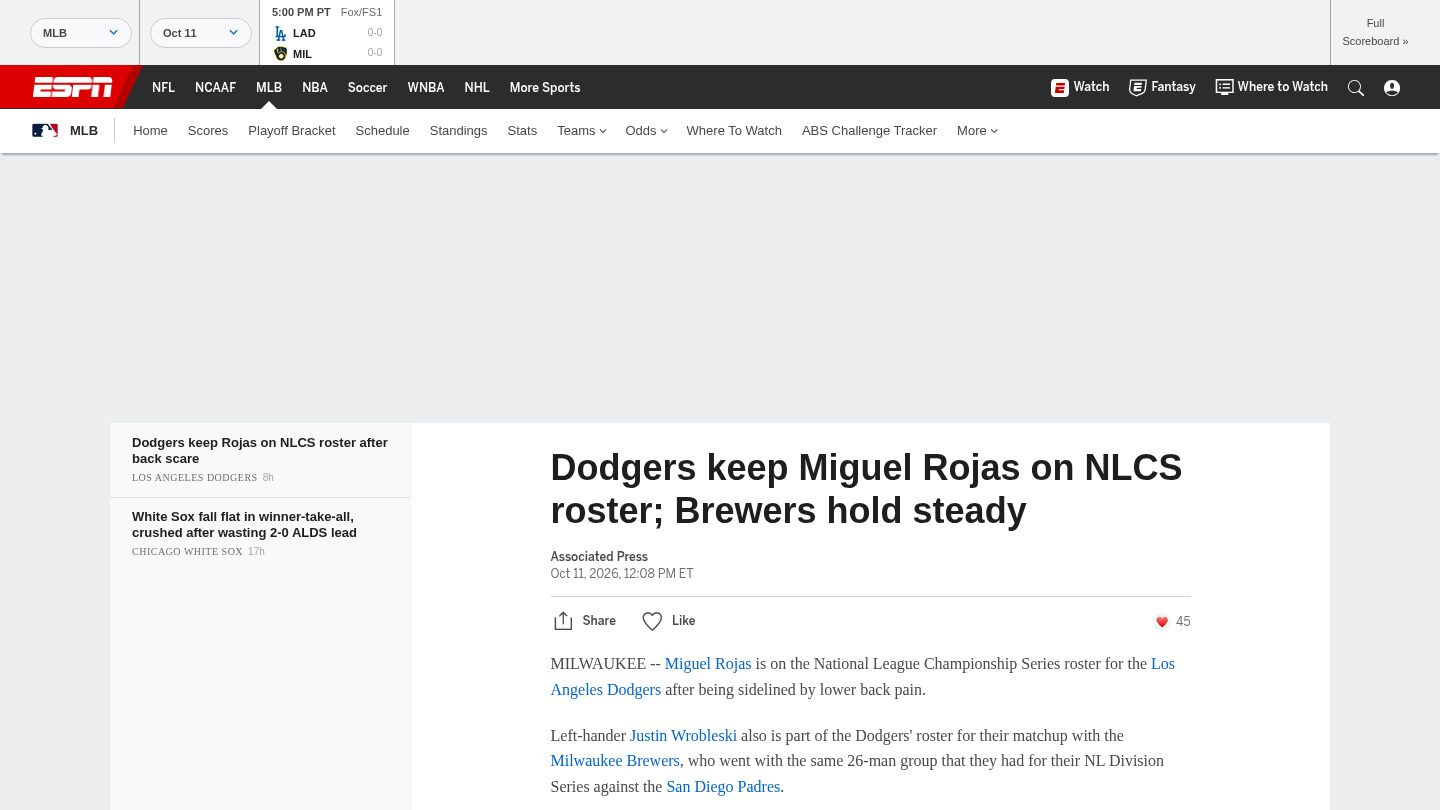Open Dodgers keep Rojas sidebar story
Image resolution: width=1440 pixels, height=810 pixels.
tap(260, 451)
